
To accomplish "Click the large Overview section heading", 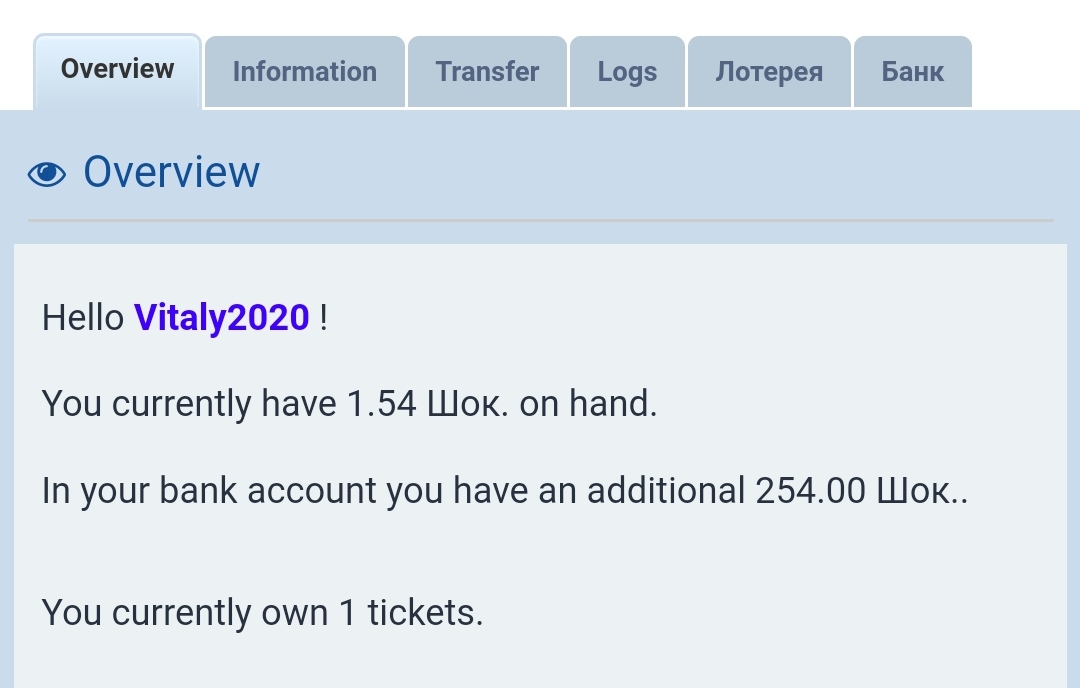I will [171, 172].
